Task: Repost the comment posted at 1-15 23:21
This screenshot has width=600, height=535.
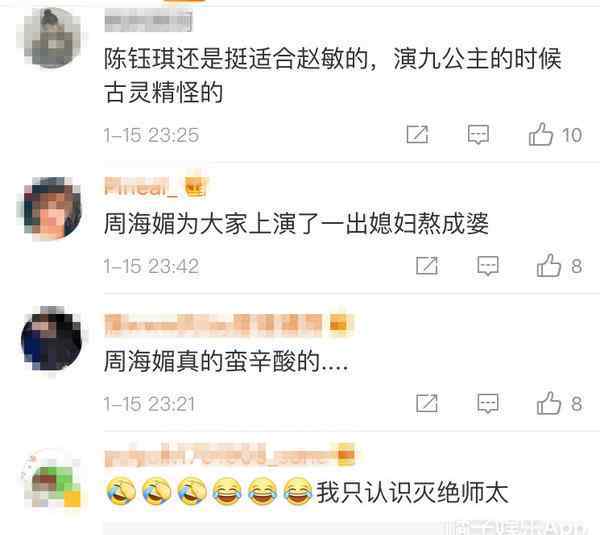Action: [x=427, y=403]
